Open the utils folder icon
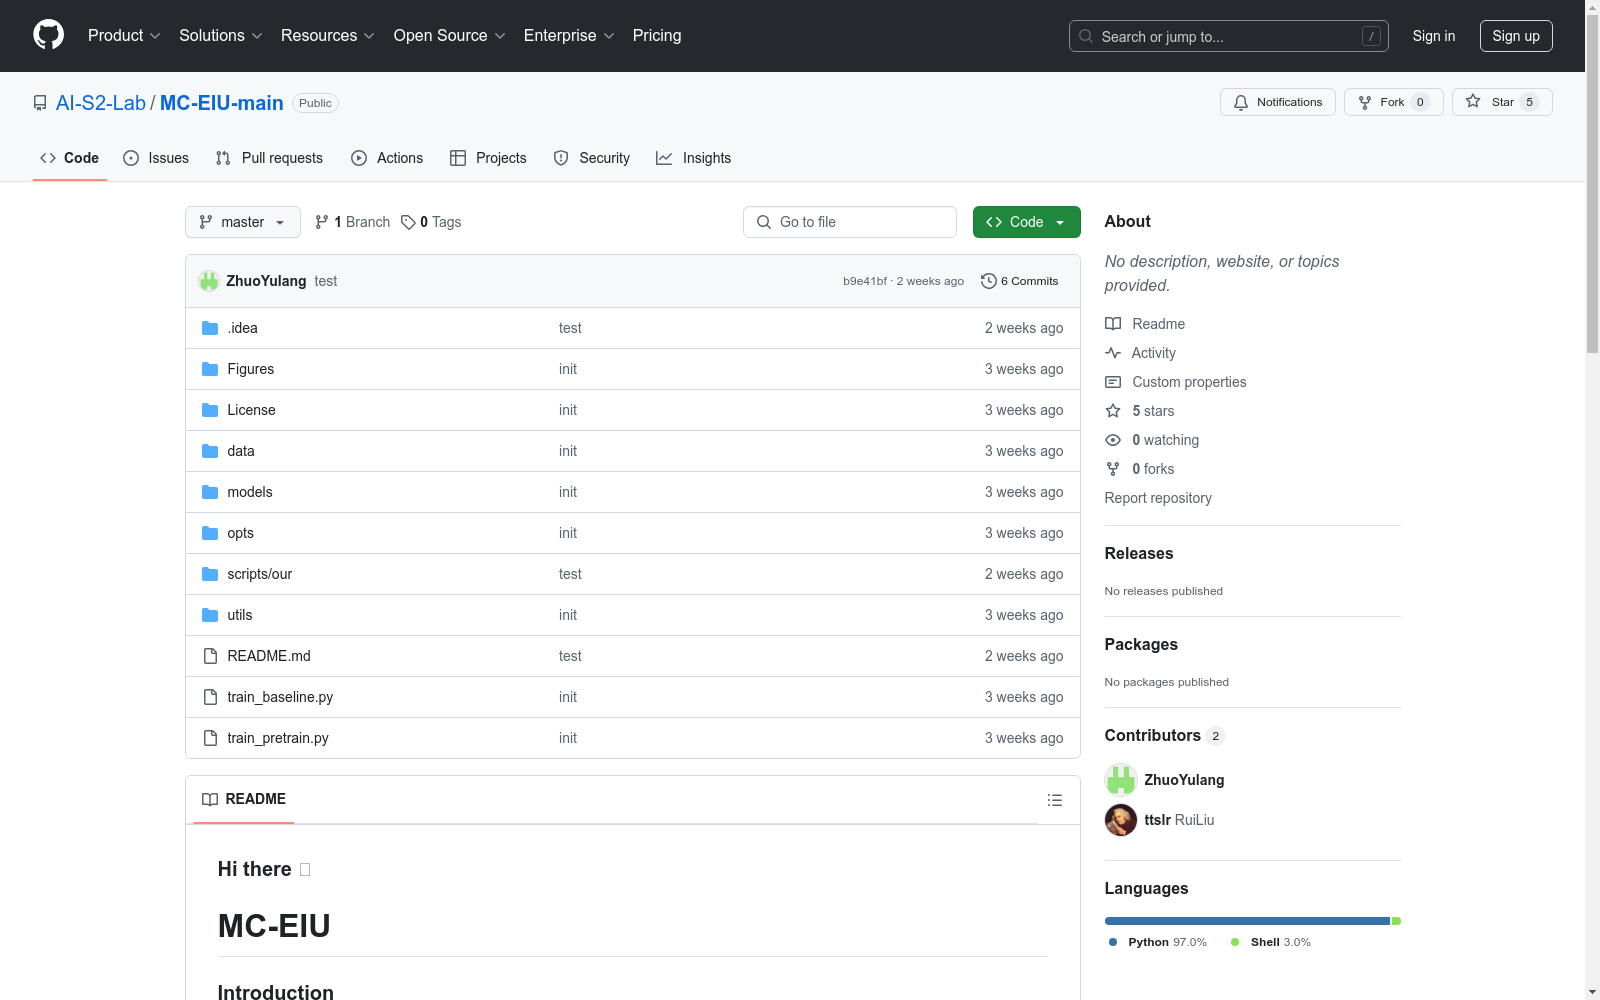1600x1000 pixels. point(210,615)
